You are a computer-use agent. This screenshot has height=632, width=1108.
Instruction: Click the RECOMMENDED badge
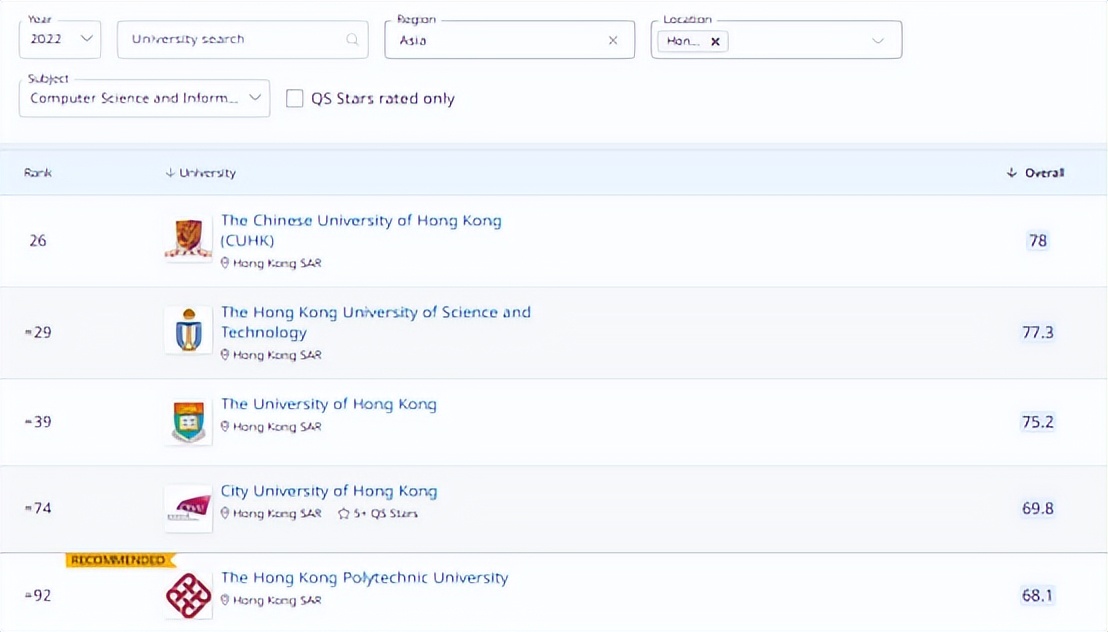point(119,561)
